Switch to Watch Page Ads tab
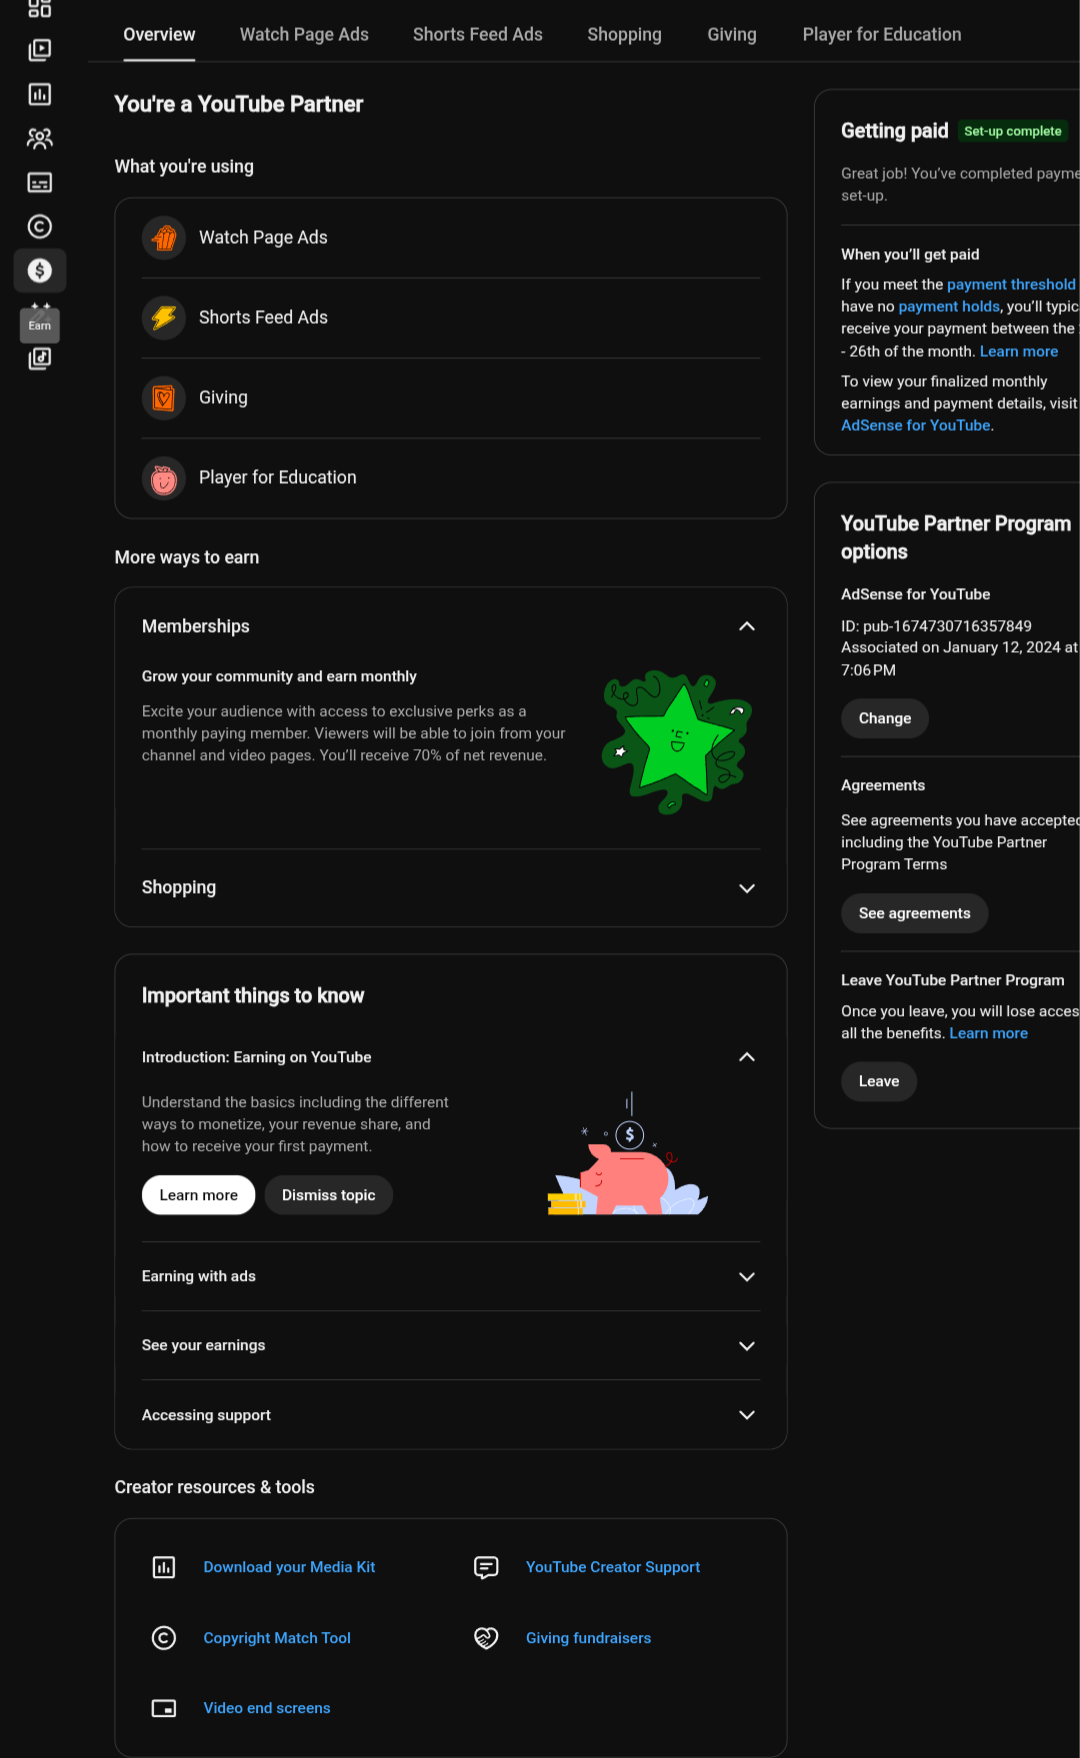The height and width of the screenshot is (1758, 1080). point(304,35)
